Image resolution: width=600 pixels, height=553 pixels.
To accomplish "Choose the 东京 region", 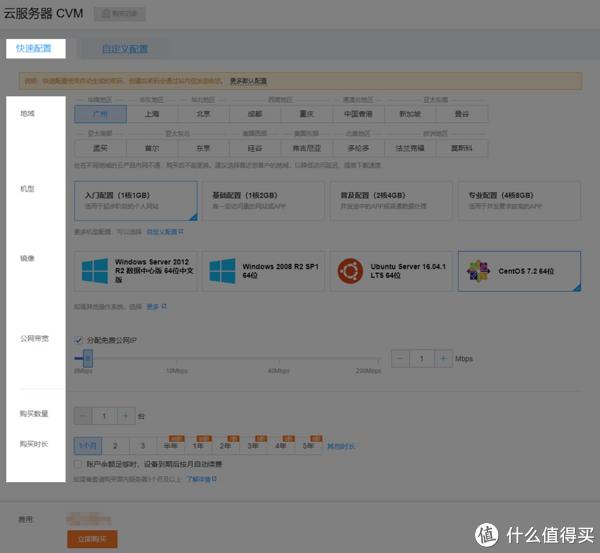I will click(x=204, y=148).
